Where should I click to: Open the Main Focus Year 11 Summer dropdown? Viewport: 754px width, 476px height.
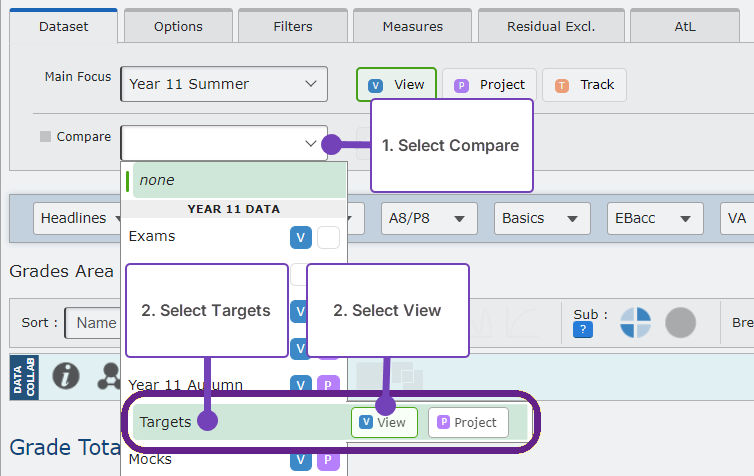(224, 84)
